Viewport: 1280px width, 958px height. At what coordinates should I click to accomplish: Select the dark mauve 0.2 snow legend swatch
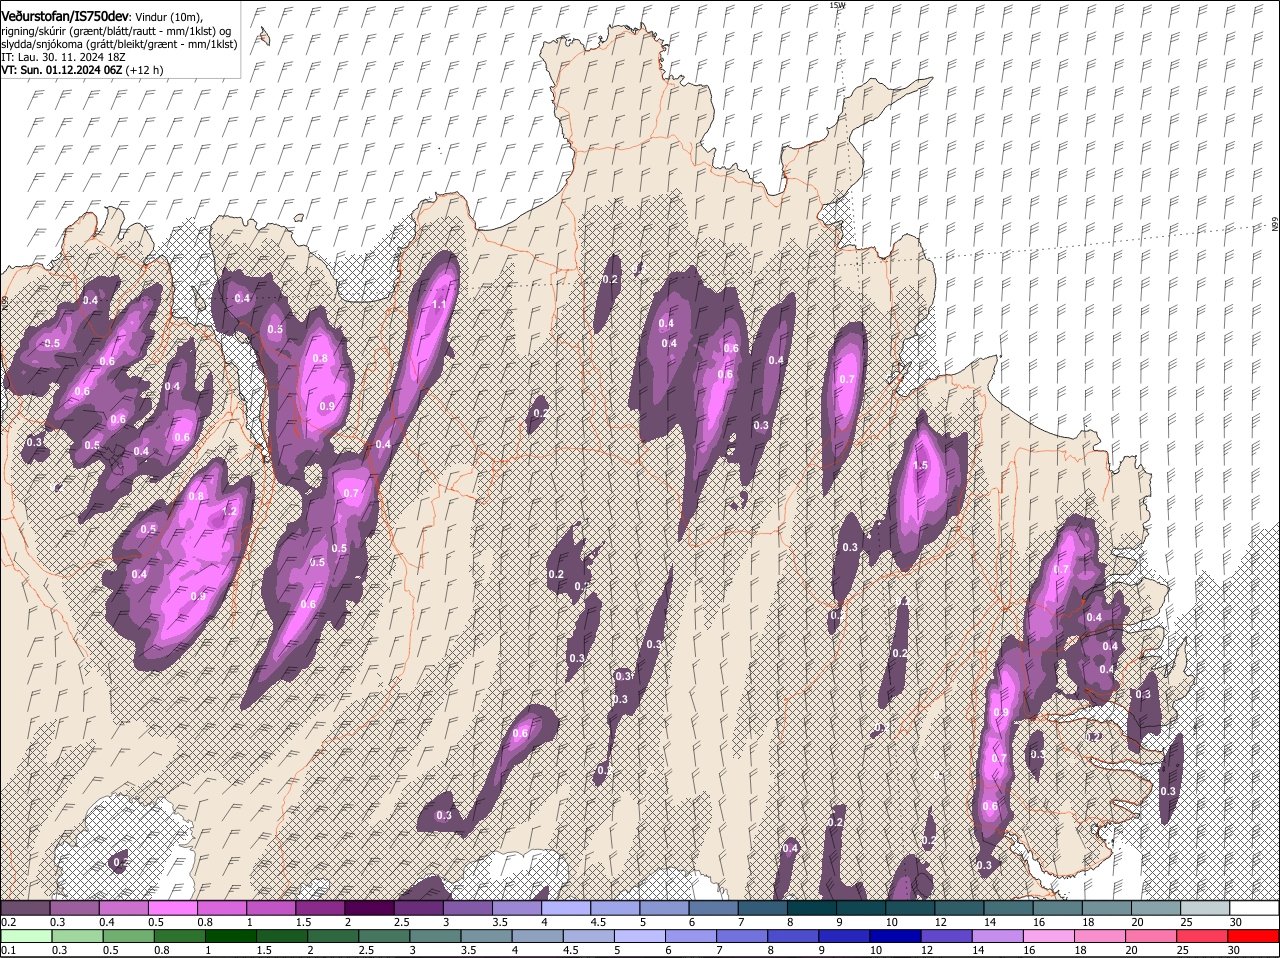[25, 908]
